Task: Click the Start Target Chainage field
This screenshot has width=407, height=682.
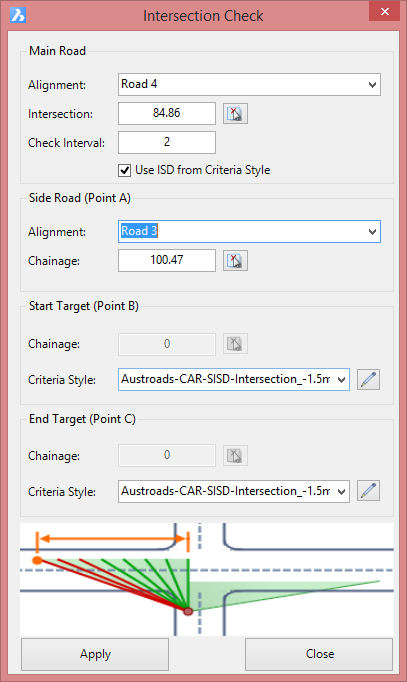Action: pyautogui.click(x=167, y=344)
